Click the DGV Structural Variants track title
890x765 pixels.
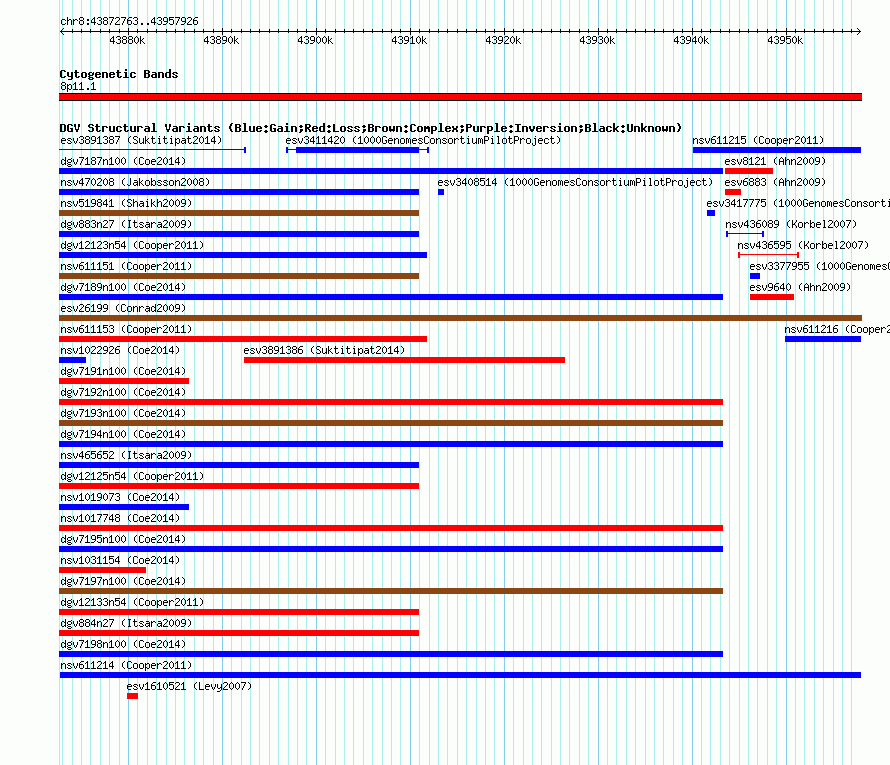[371, 128]
